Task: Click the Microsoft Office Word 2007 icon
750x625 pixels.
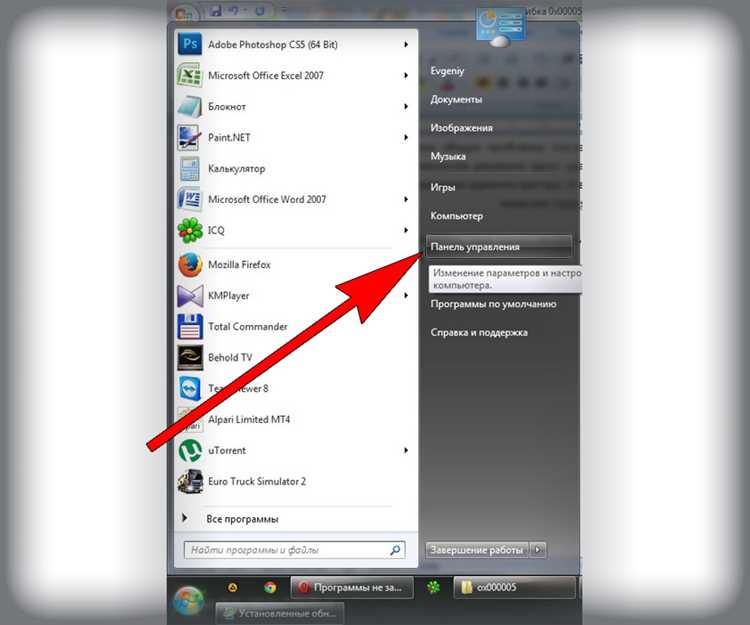Action: pyautogui.click(x=190, y=199)
